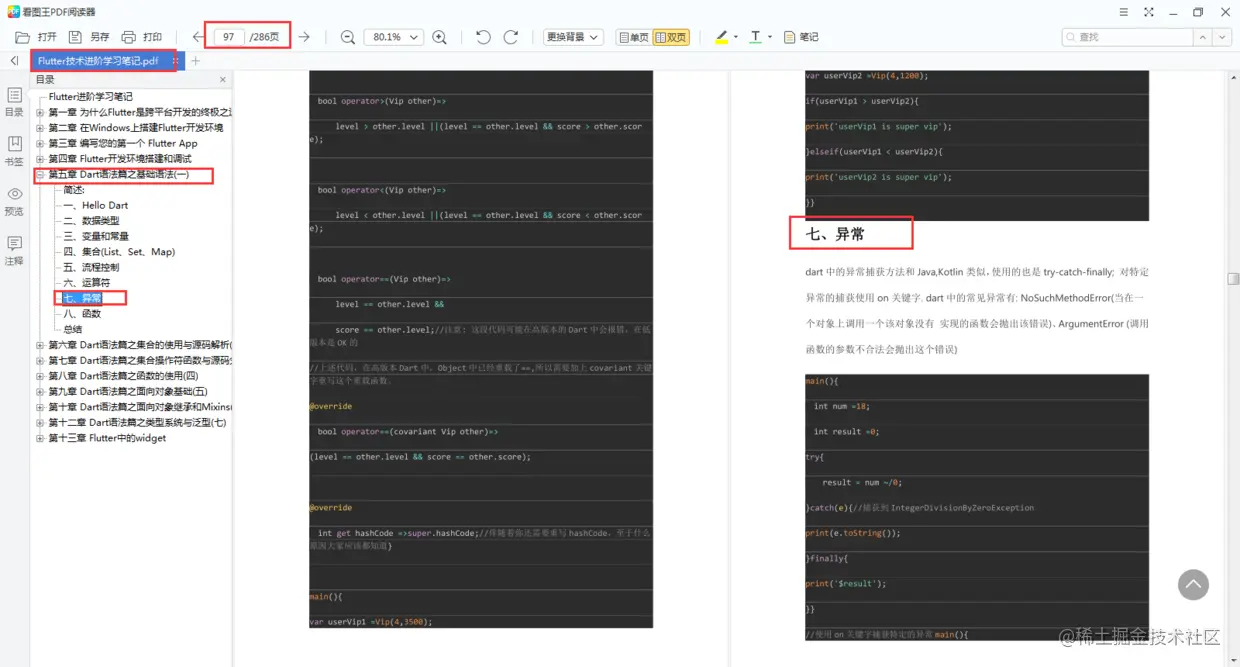Screen dimensions: 1240x667
Task: Find previous search result
Action: [1204, 37]
